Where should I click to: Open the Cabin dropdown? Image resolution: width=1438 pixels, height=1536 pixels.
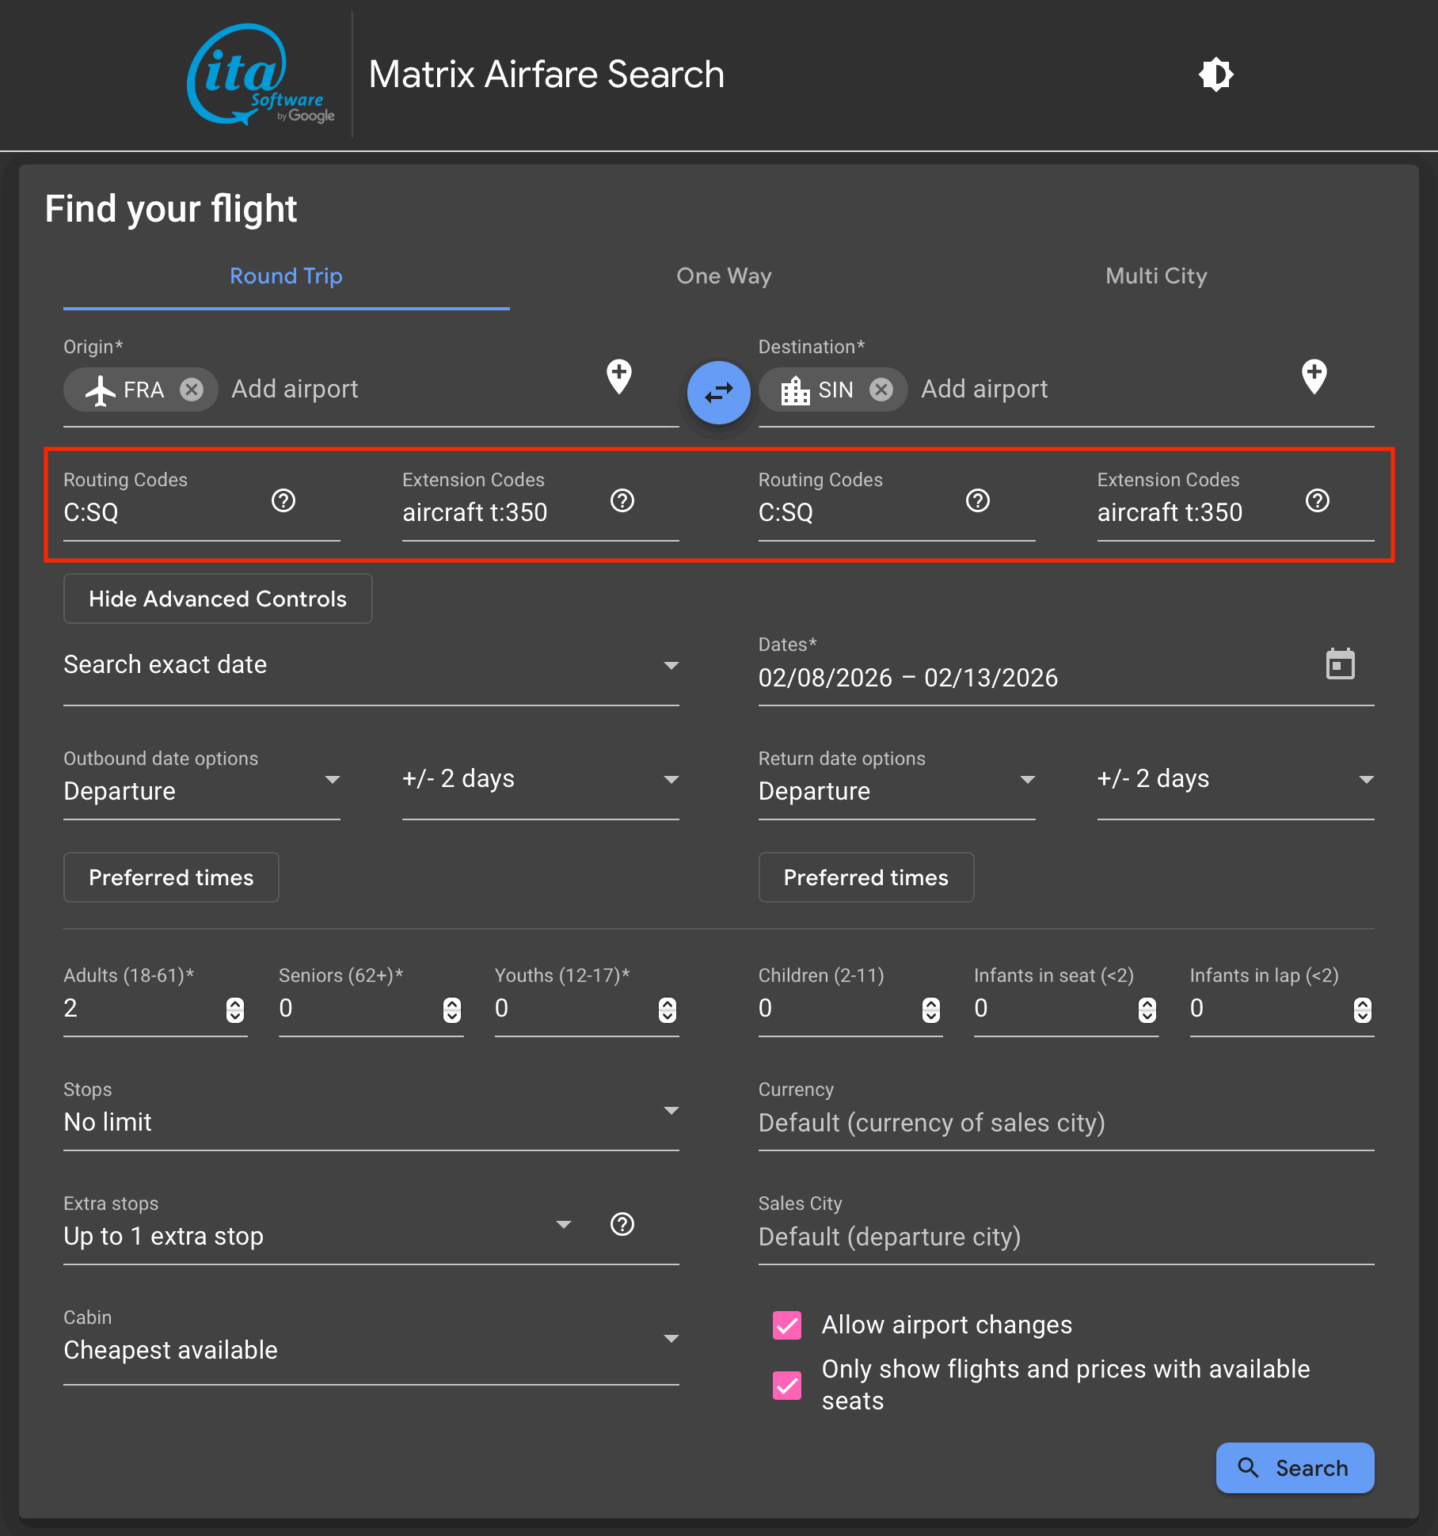(370, 1350)
